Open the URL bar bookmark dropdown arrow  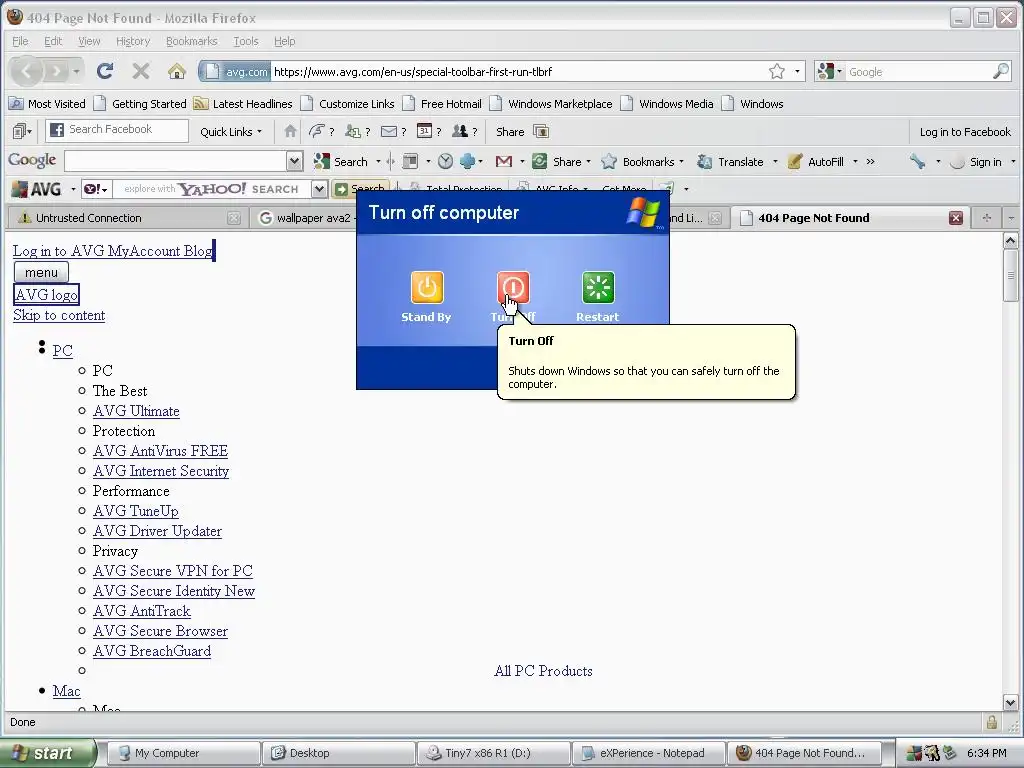tap(797, 71)
